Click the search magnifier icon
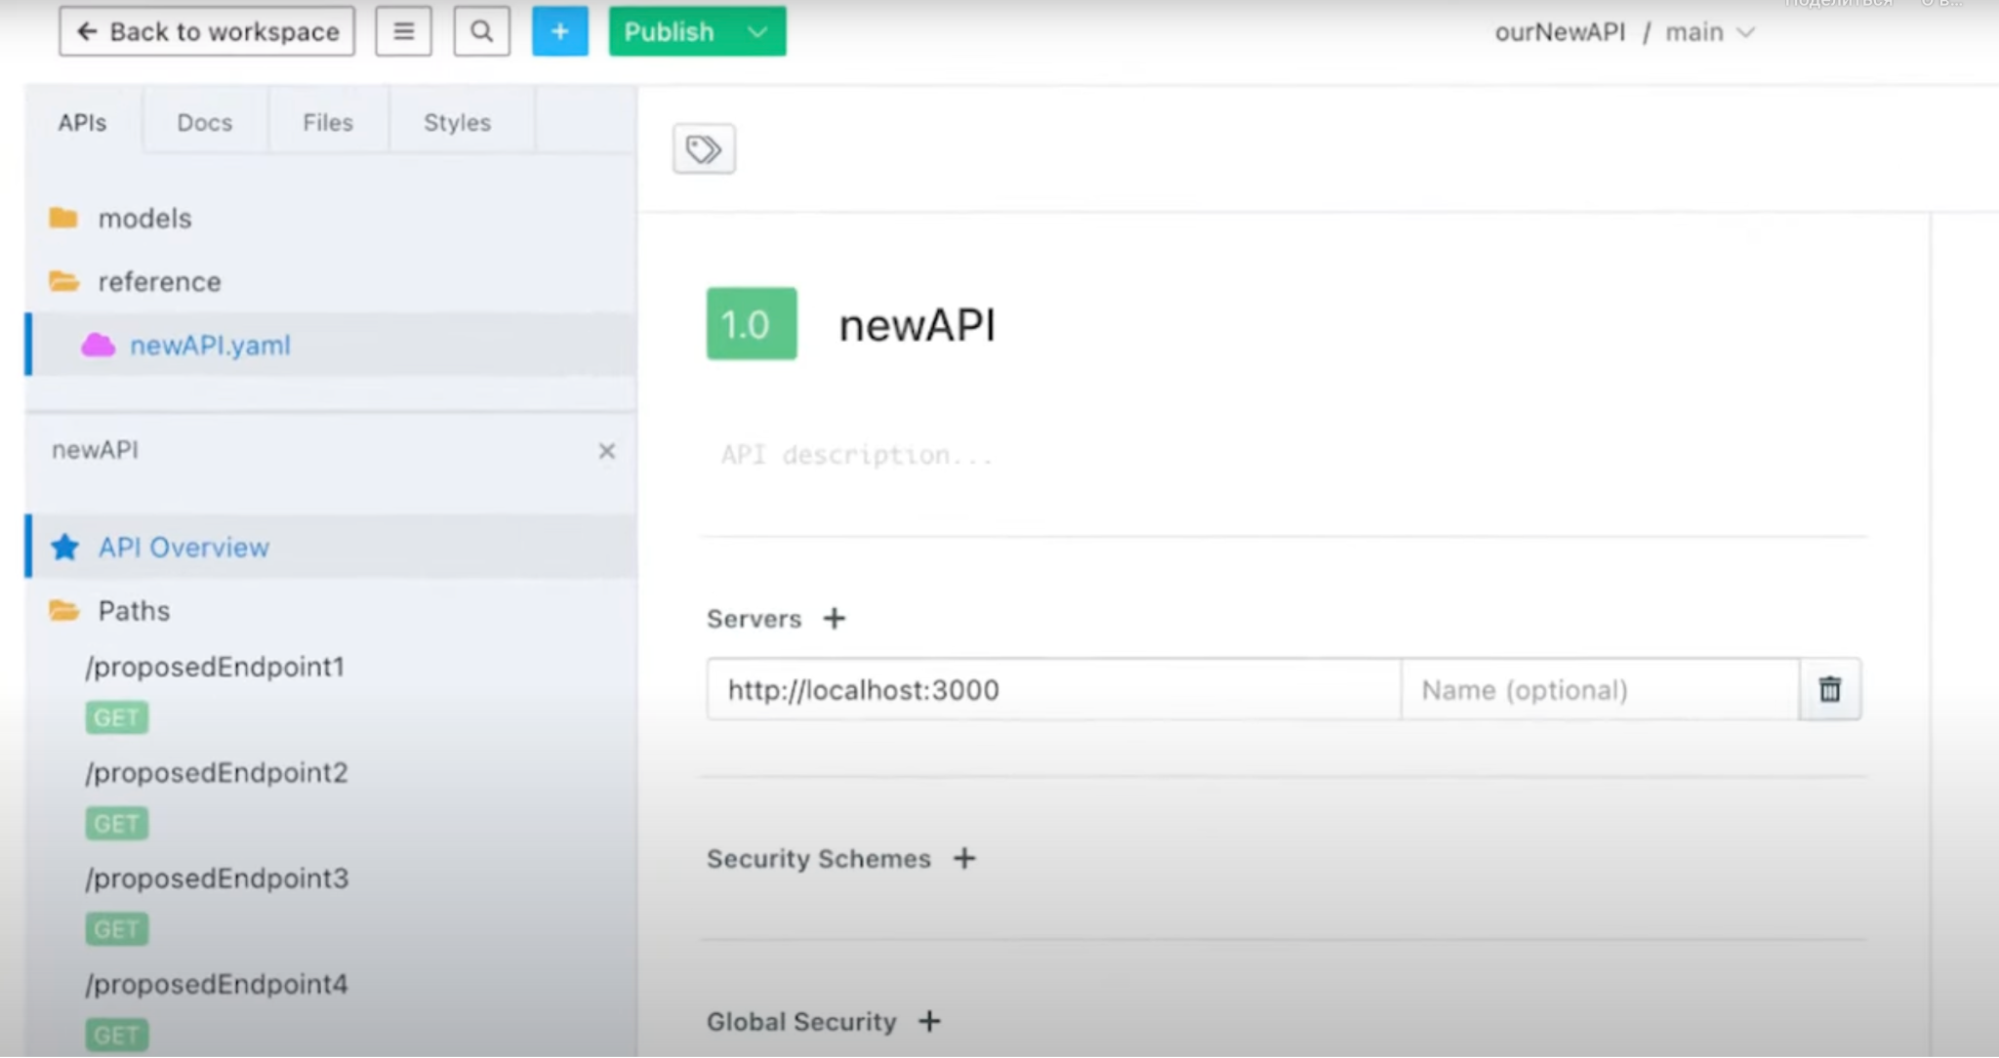This screenshot has width=1999, height=1058. point(481,31)
